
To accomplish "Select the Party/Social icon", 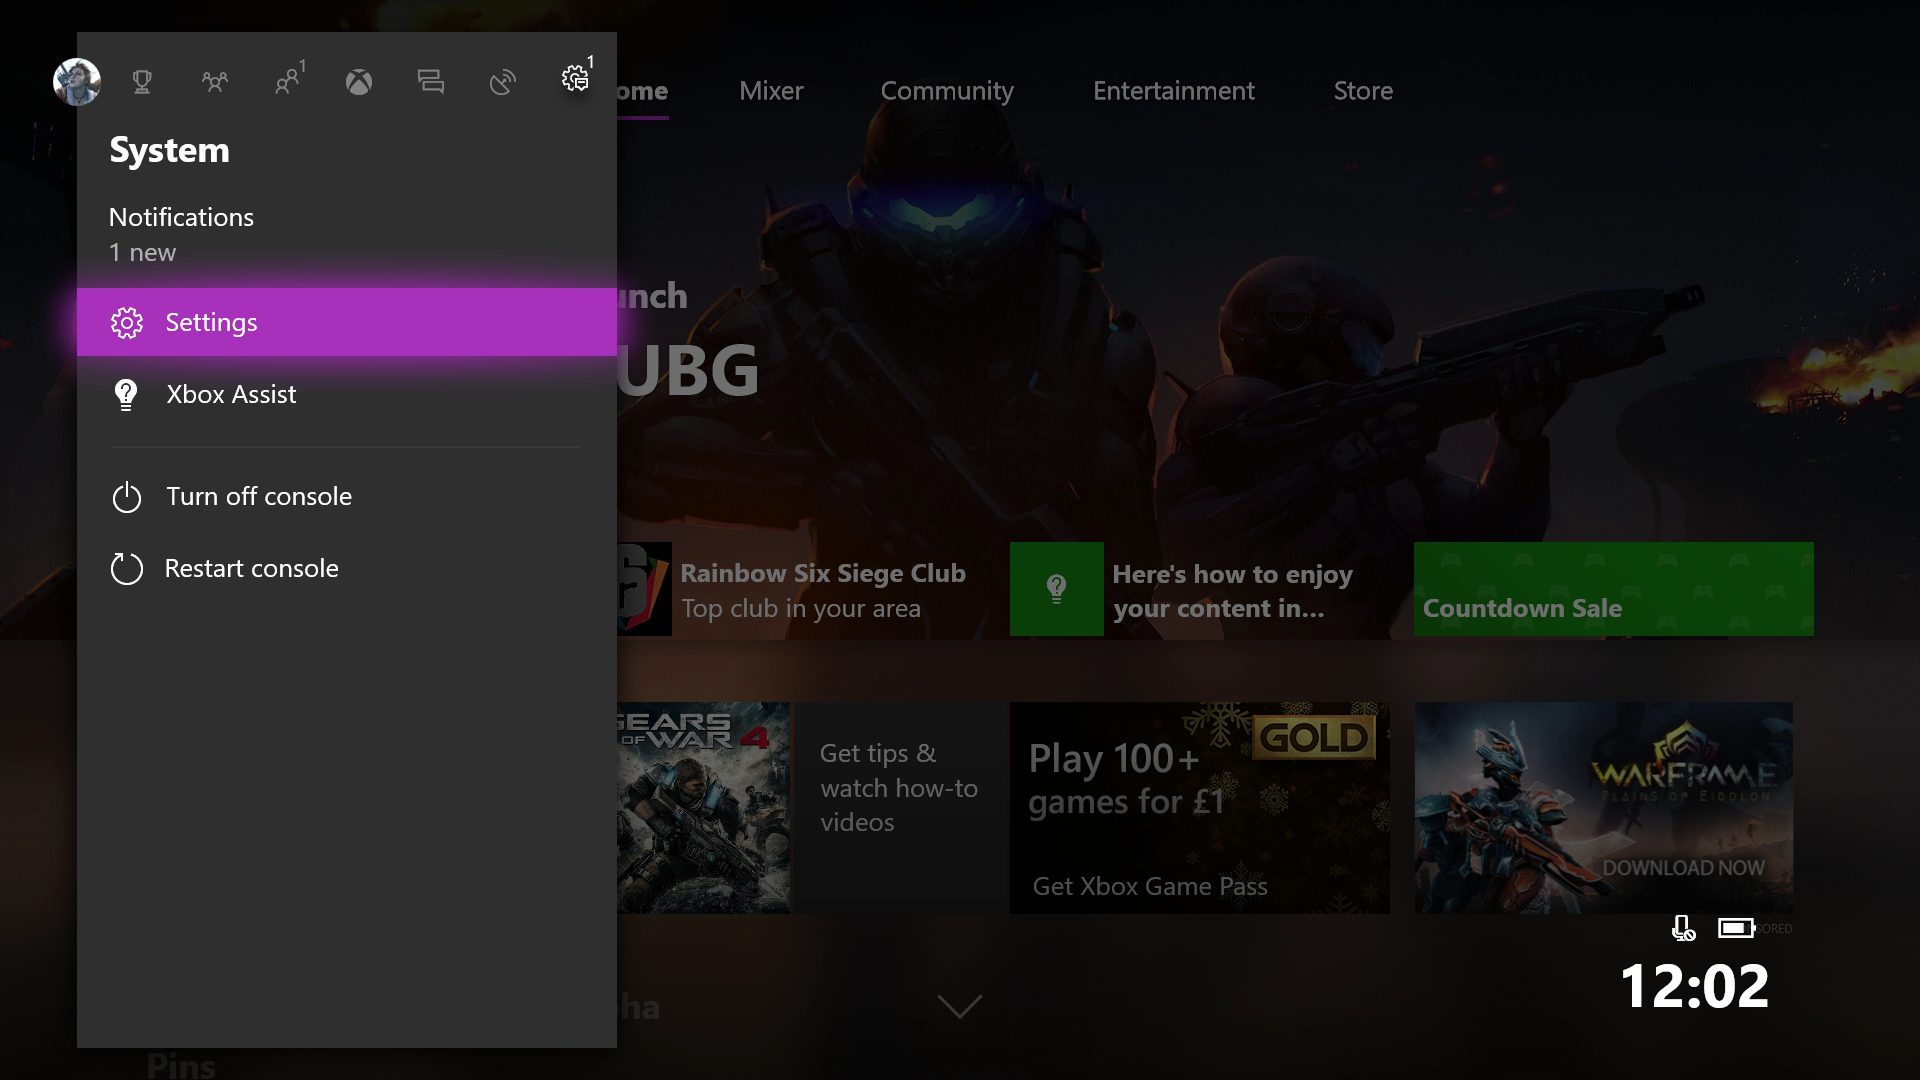I will click(215, 79).
